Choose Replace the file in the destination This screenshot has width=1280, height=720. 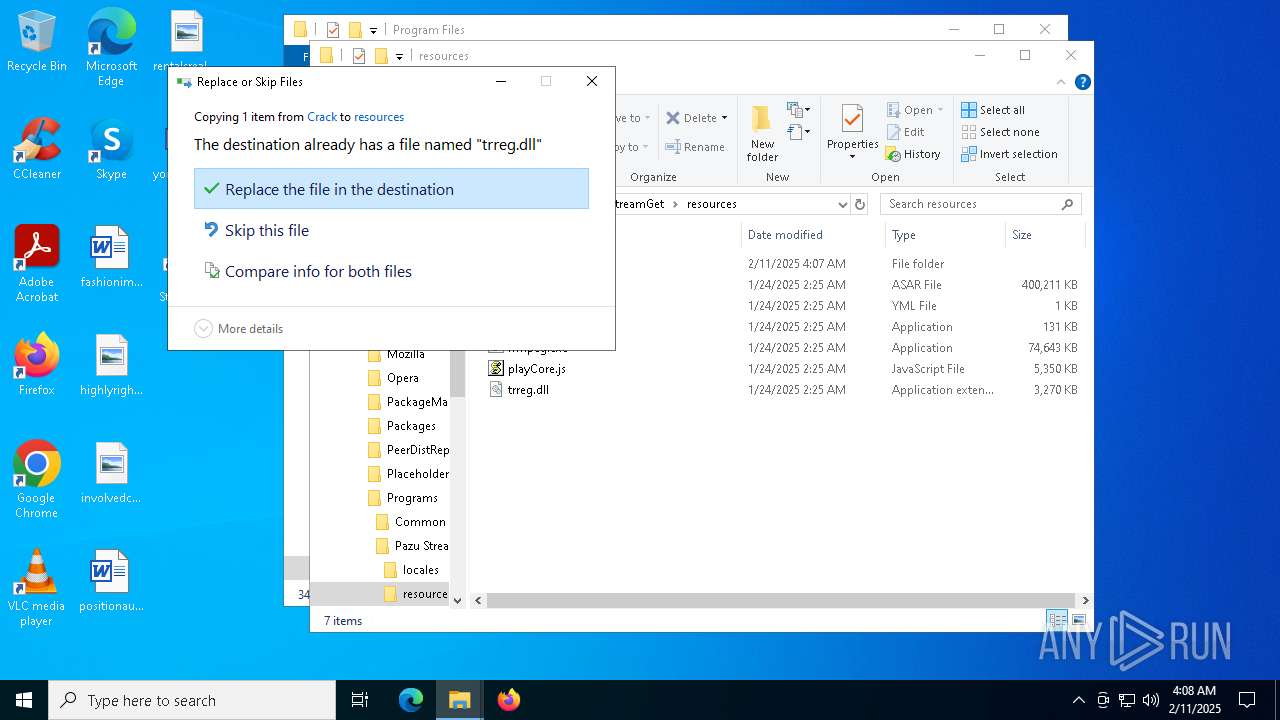point(391,189)
